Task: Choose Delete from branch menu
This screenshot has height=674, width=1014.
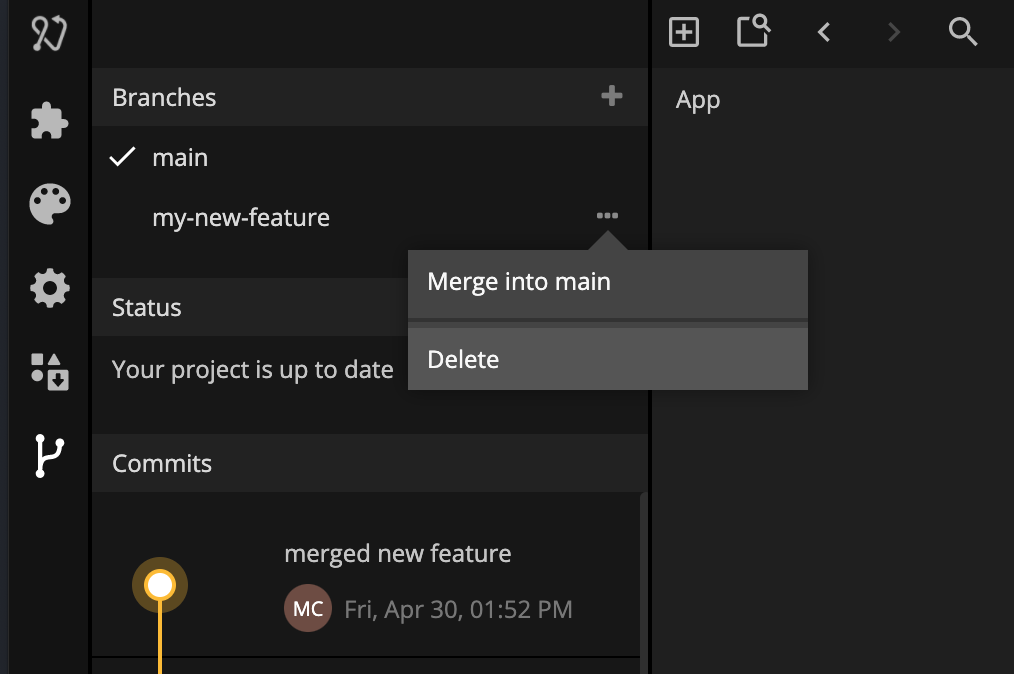Action: pyautogui.click(x=608, y=359)
